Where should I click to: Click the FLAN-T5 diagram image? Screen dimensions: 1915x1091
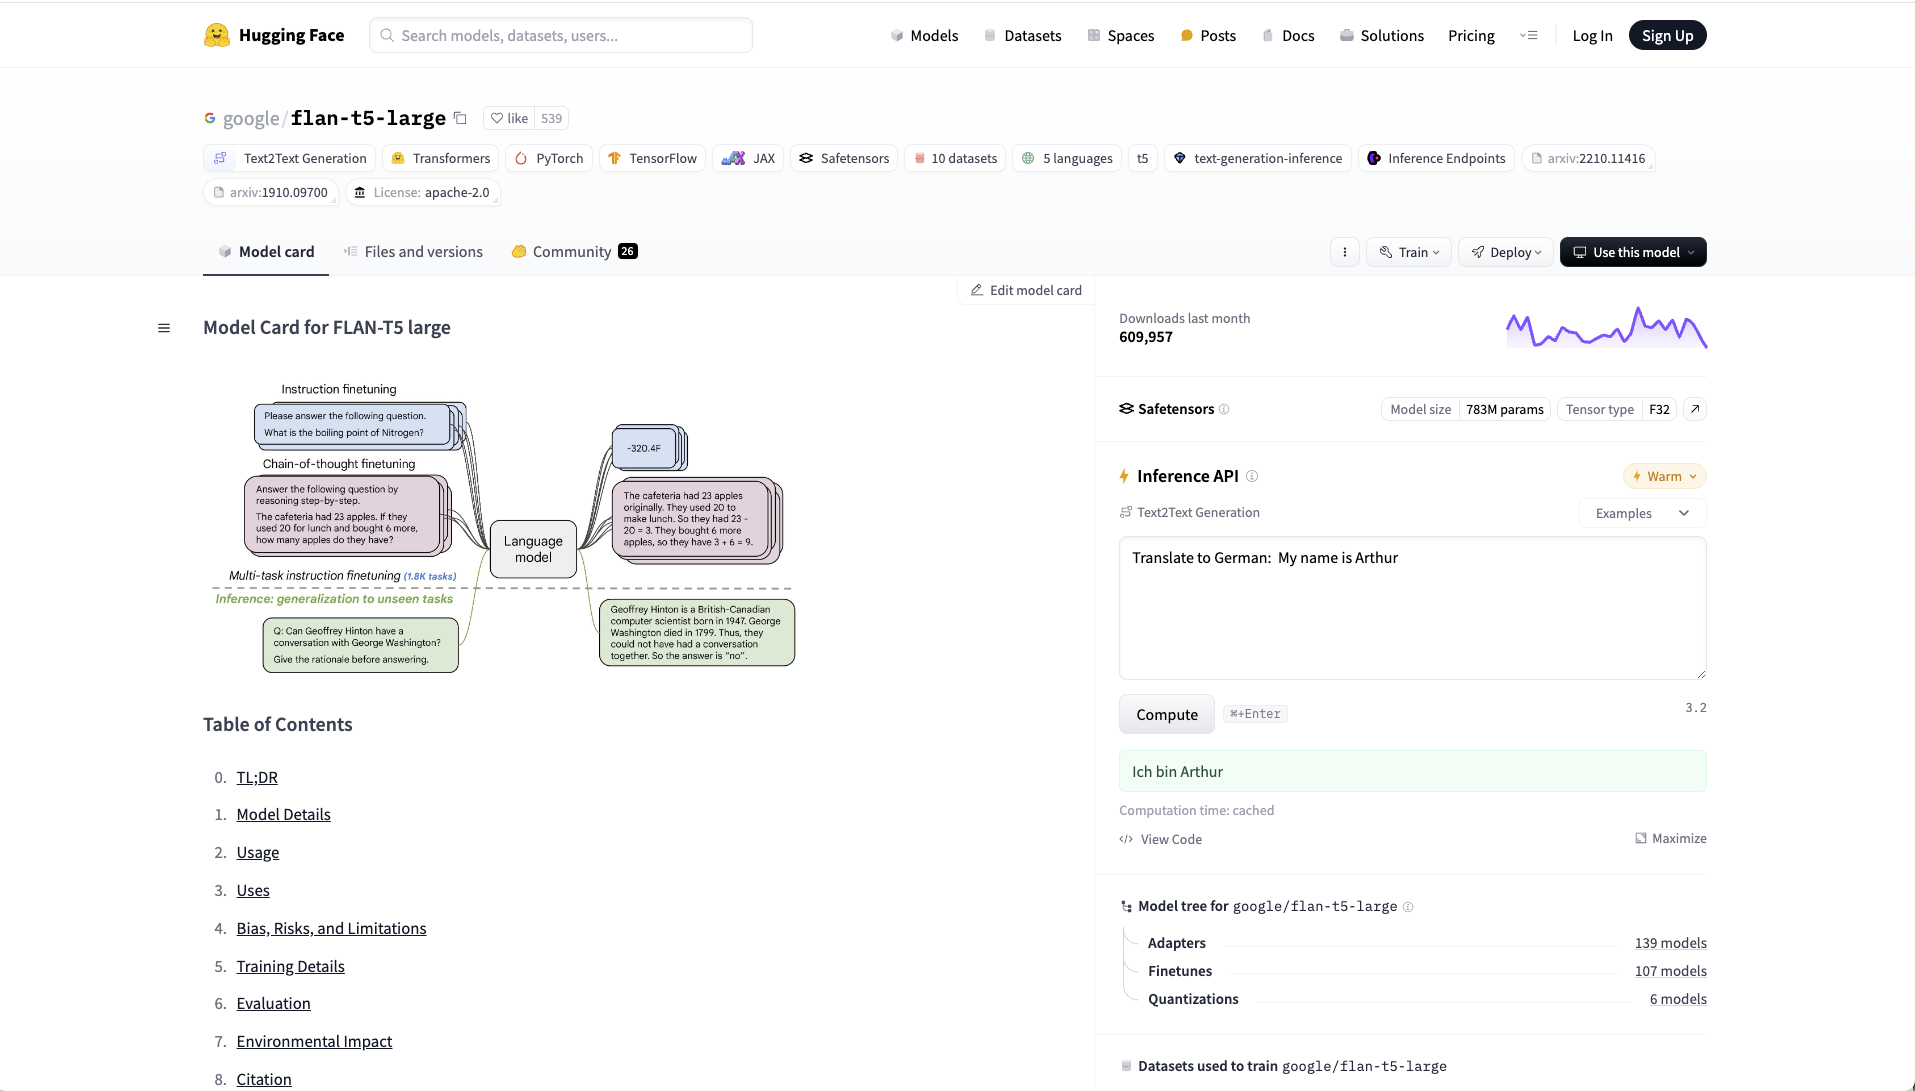click(x=504, y=526)
